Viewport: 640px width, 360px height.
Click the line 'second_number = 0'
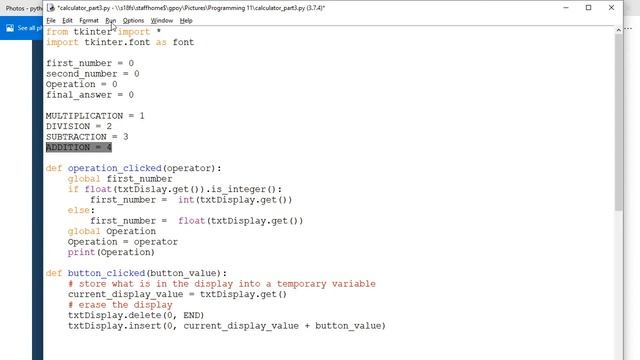[93, 74]
